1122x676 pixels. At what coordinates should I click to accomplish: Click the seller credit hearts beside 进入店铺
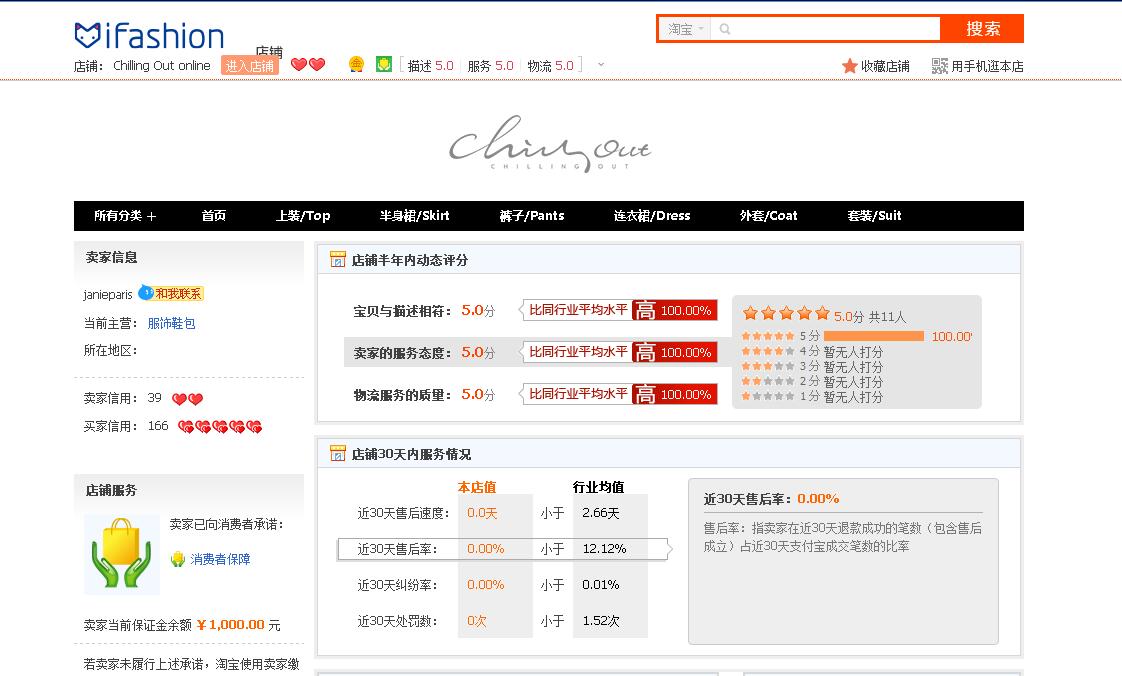tap(308, 64)
